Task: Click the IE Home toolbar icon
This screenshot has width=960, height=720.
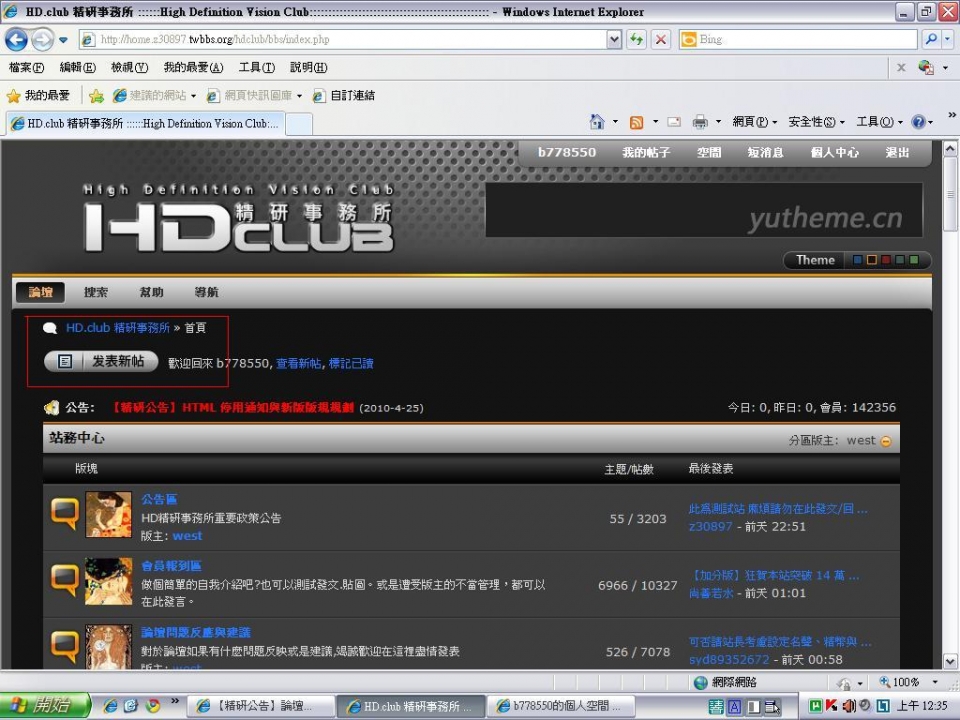Action: tap(597, 122)
